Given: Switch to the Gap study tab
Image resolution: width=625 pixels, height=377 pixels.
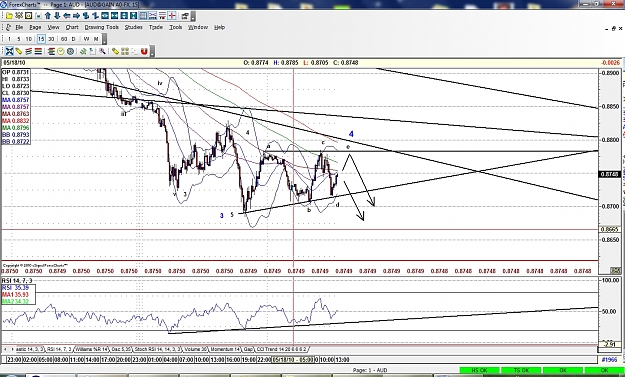Looking at the screenshot, I should point(248,349).
